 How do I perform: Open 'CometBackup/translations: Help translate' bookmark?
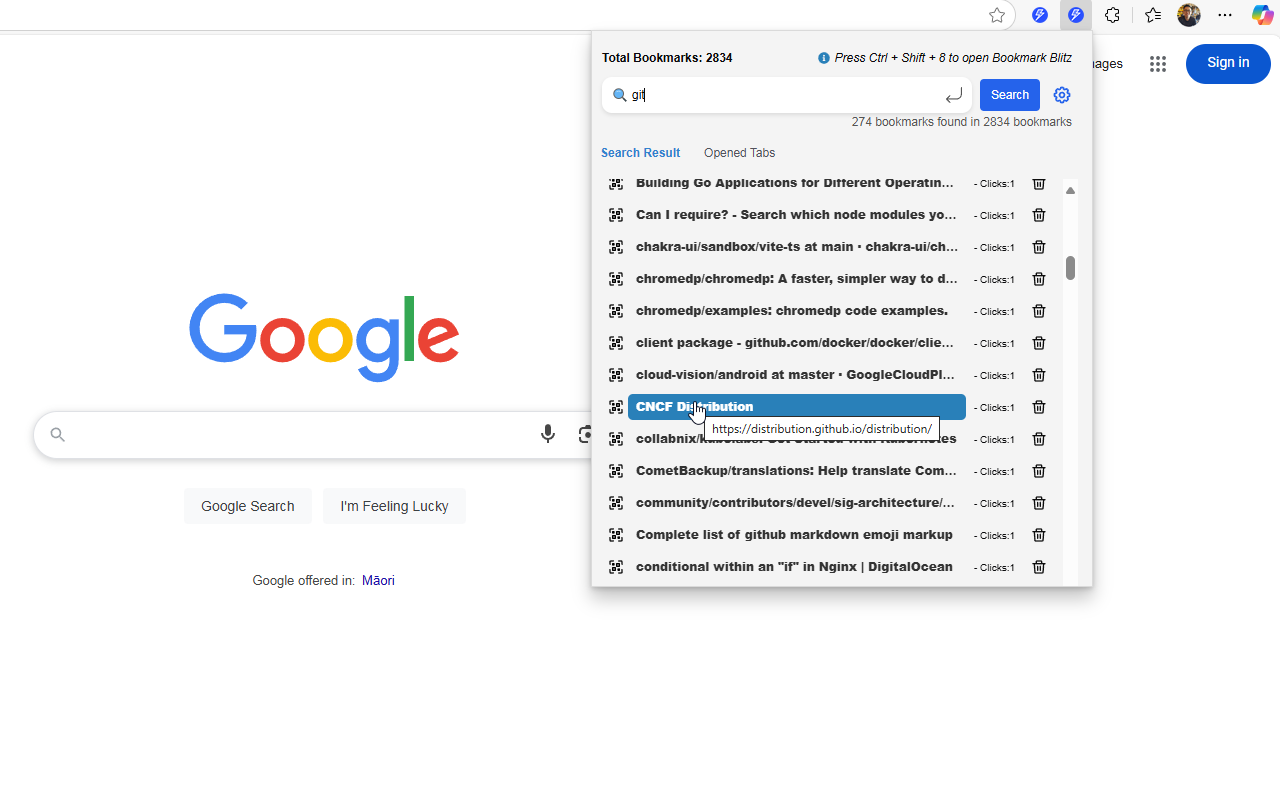click(x=797, y=471)
